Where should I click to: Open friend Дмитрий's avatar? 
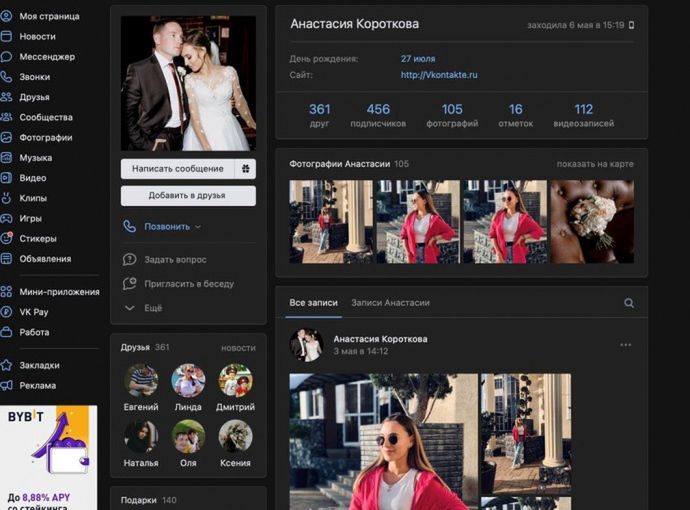[x=235, y=381]
